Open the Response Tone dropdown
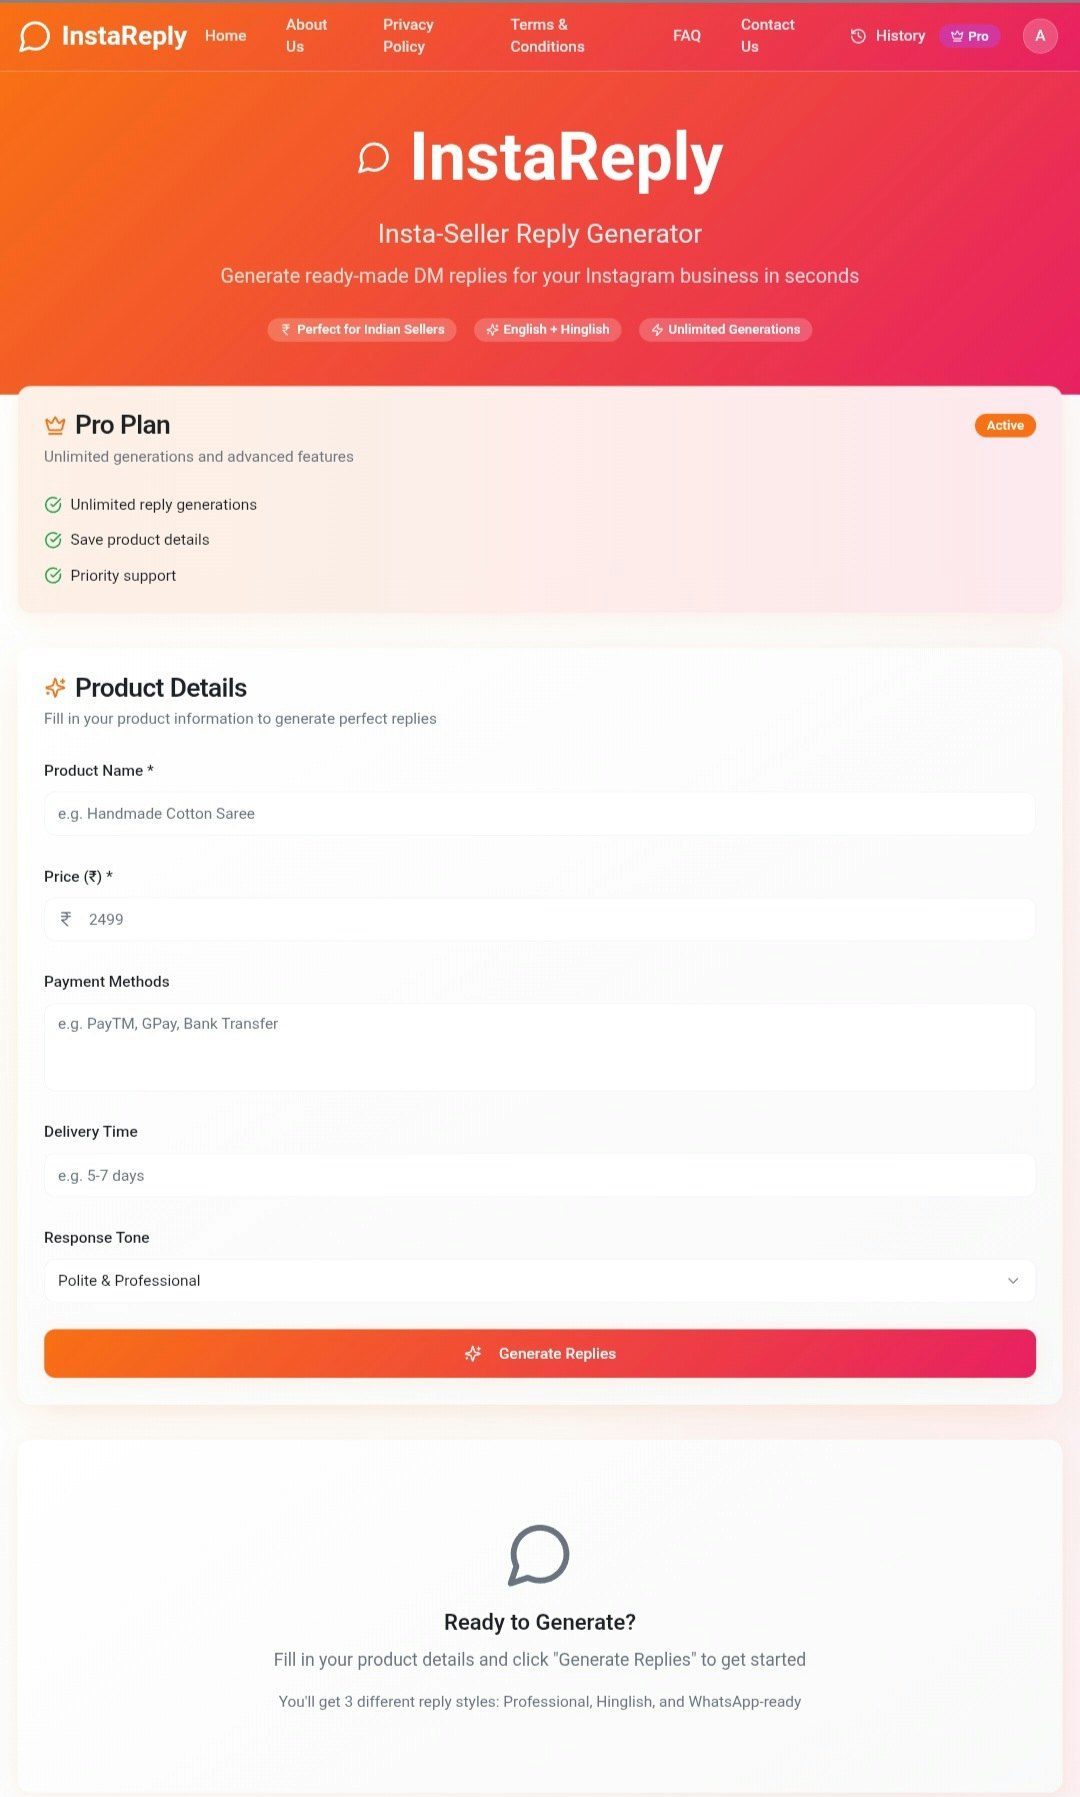 click(x=539, y=1280)
